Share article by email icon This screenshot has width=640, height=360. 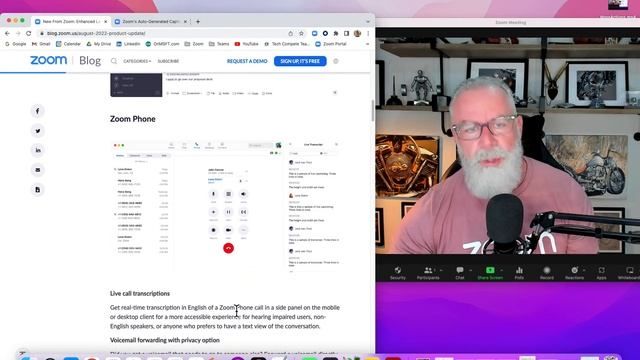38,170
